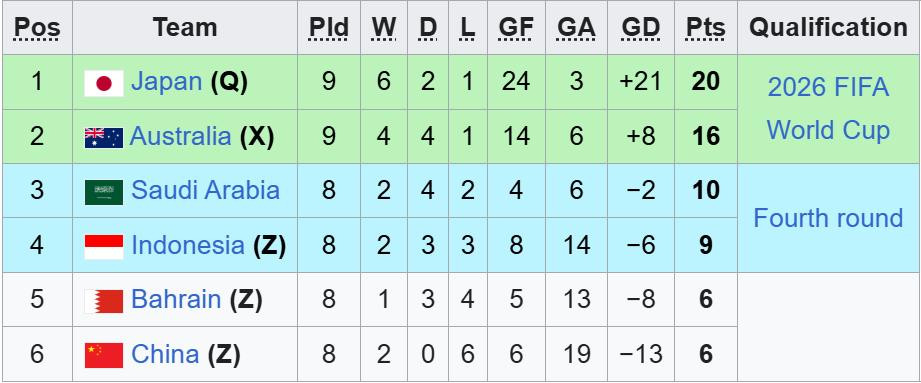Click the GF column header abbreviation
The height and width of the screenshot is (383, 921).
[516, 28]
